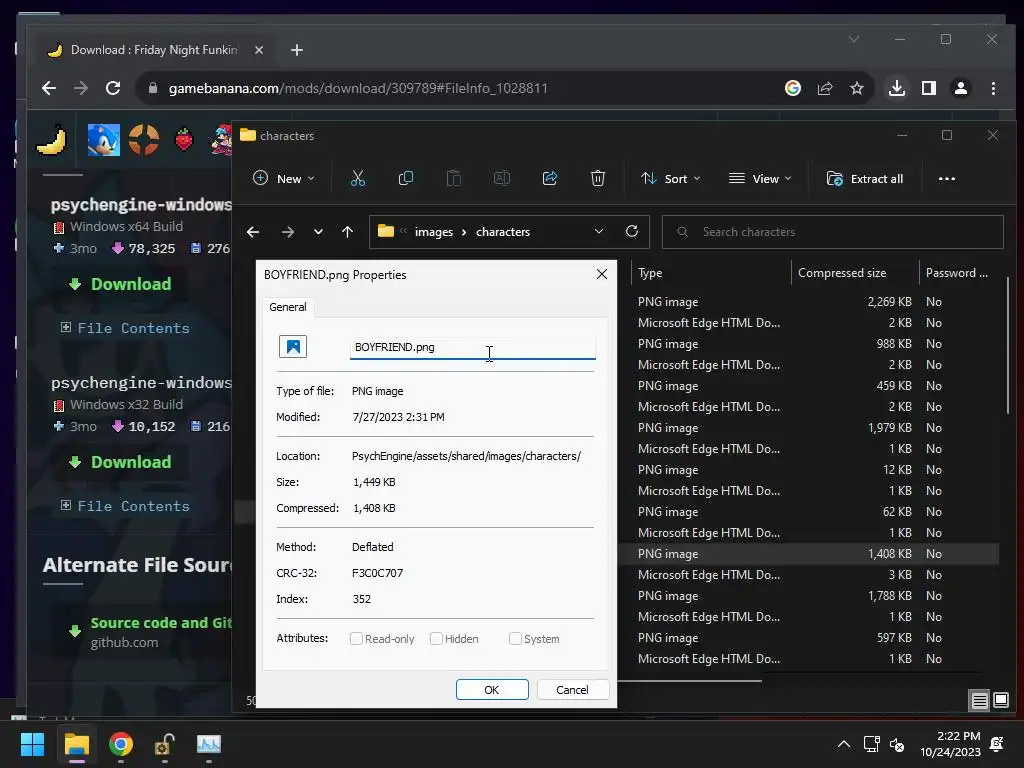Open the Sort dropdown menu
1024x768 pixels.
pyautogui.click(x=671, y=178)
